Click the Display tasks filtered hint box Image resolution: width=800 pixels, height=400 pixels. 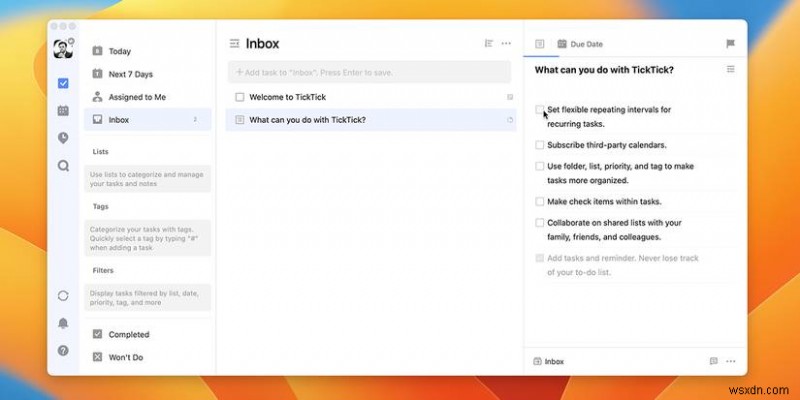147,297
